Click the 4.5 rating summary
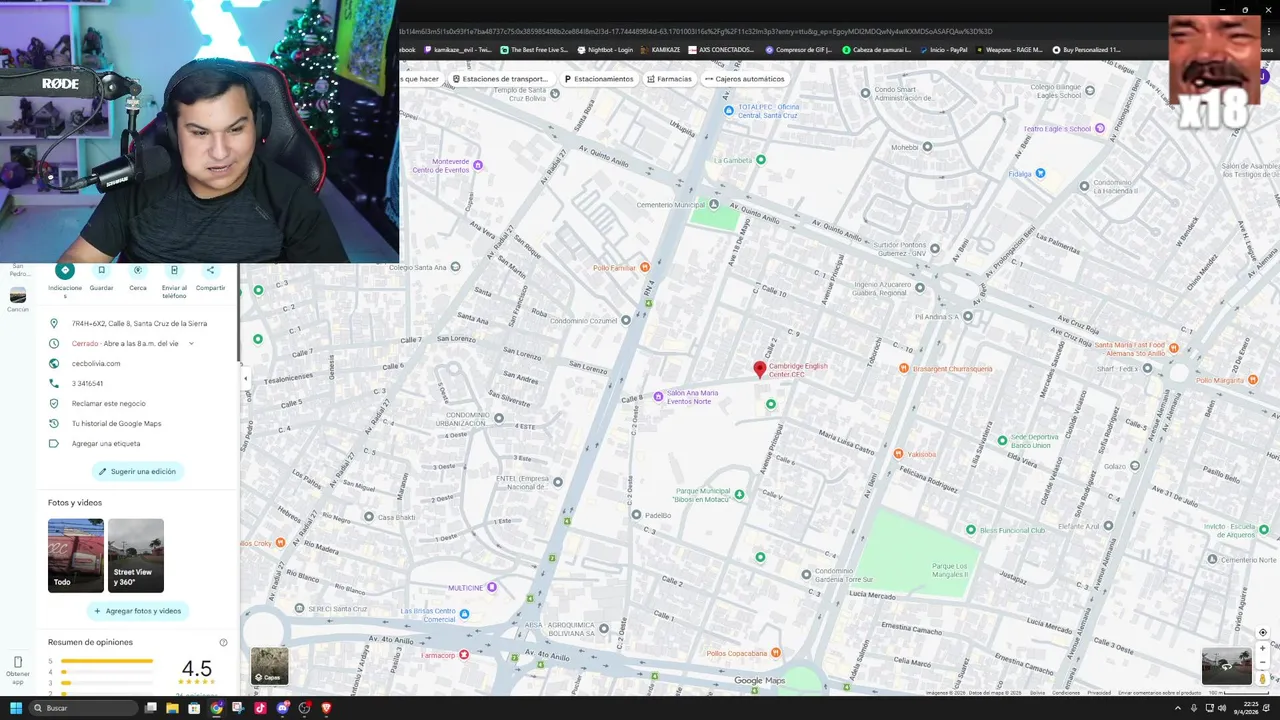 point(197,669)
